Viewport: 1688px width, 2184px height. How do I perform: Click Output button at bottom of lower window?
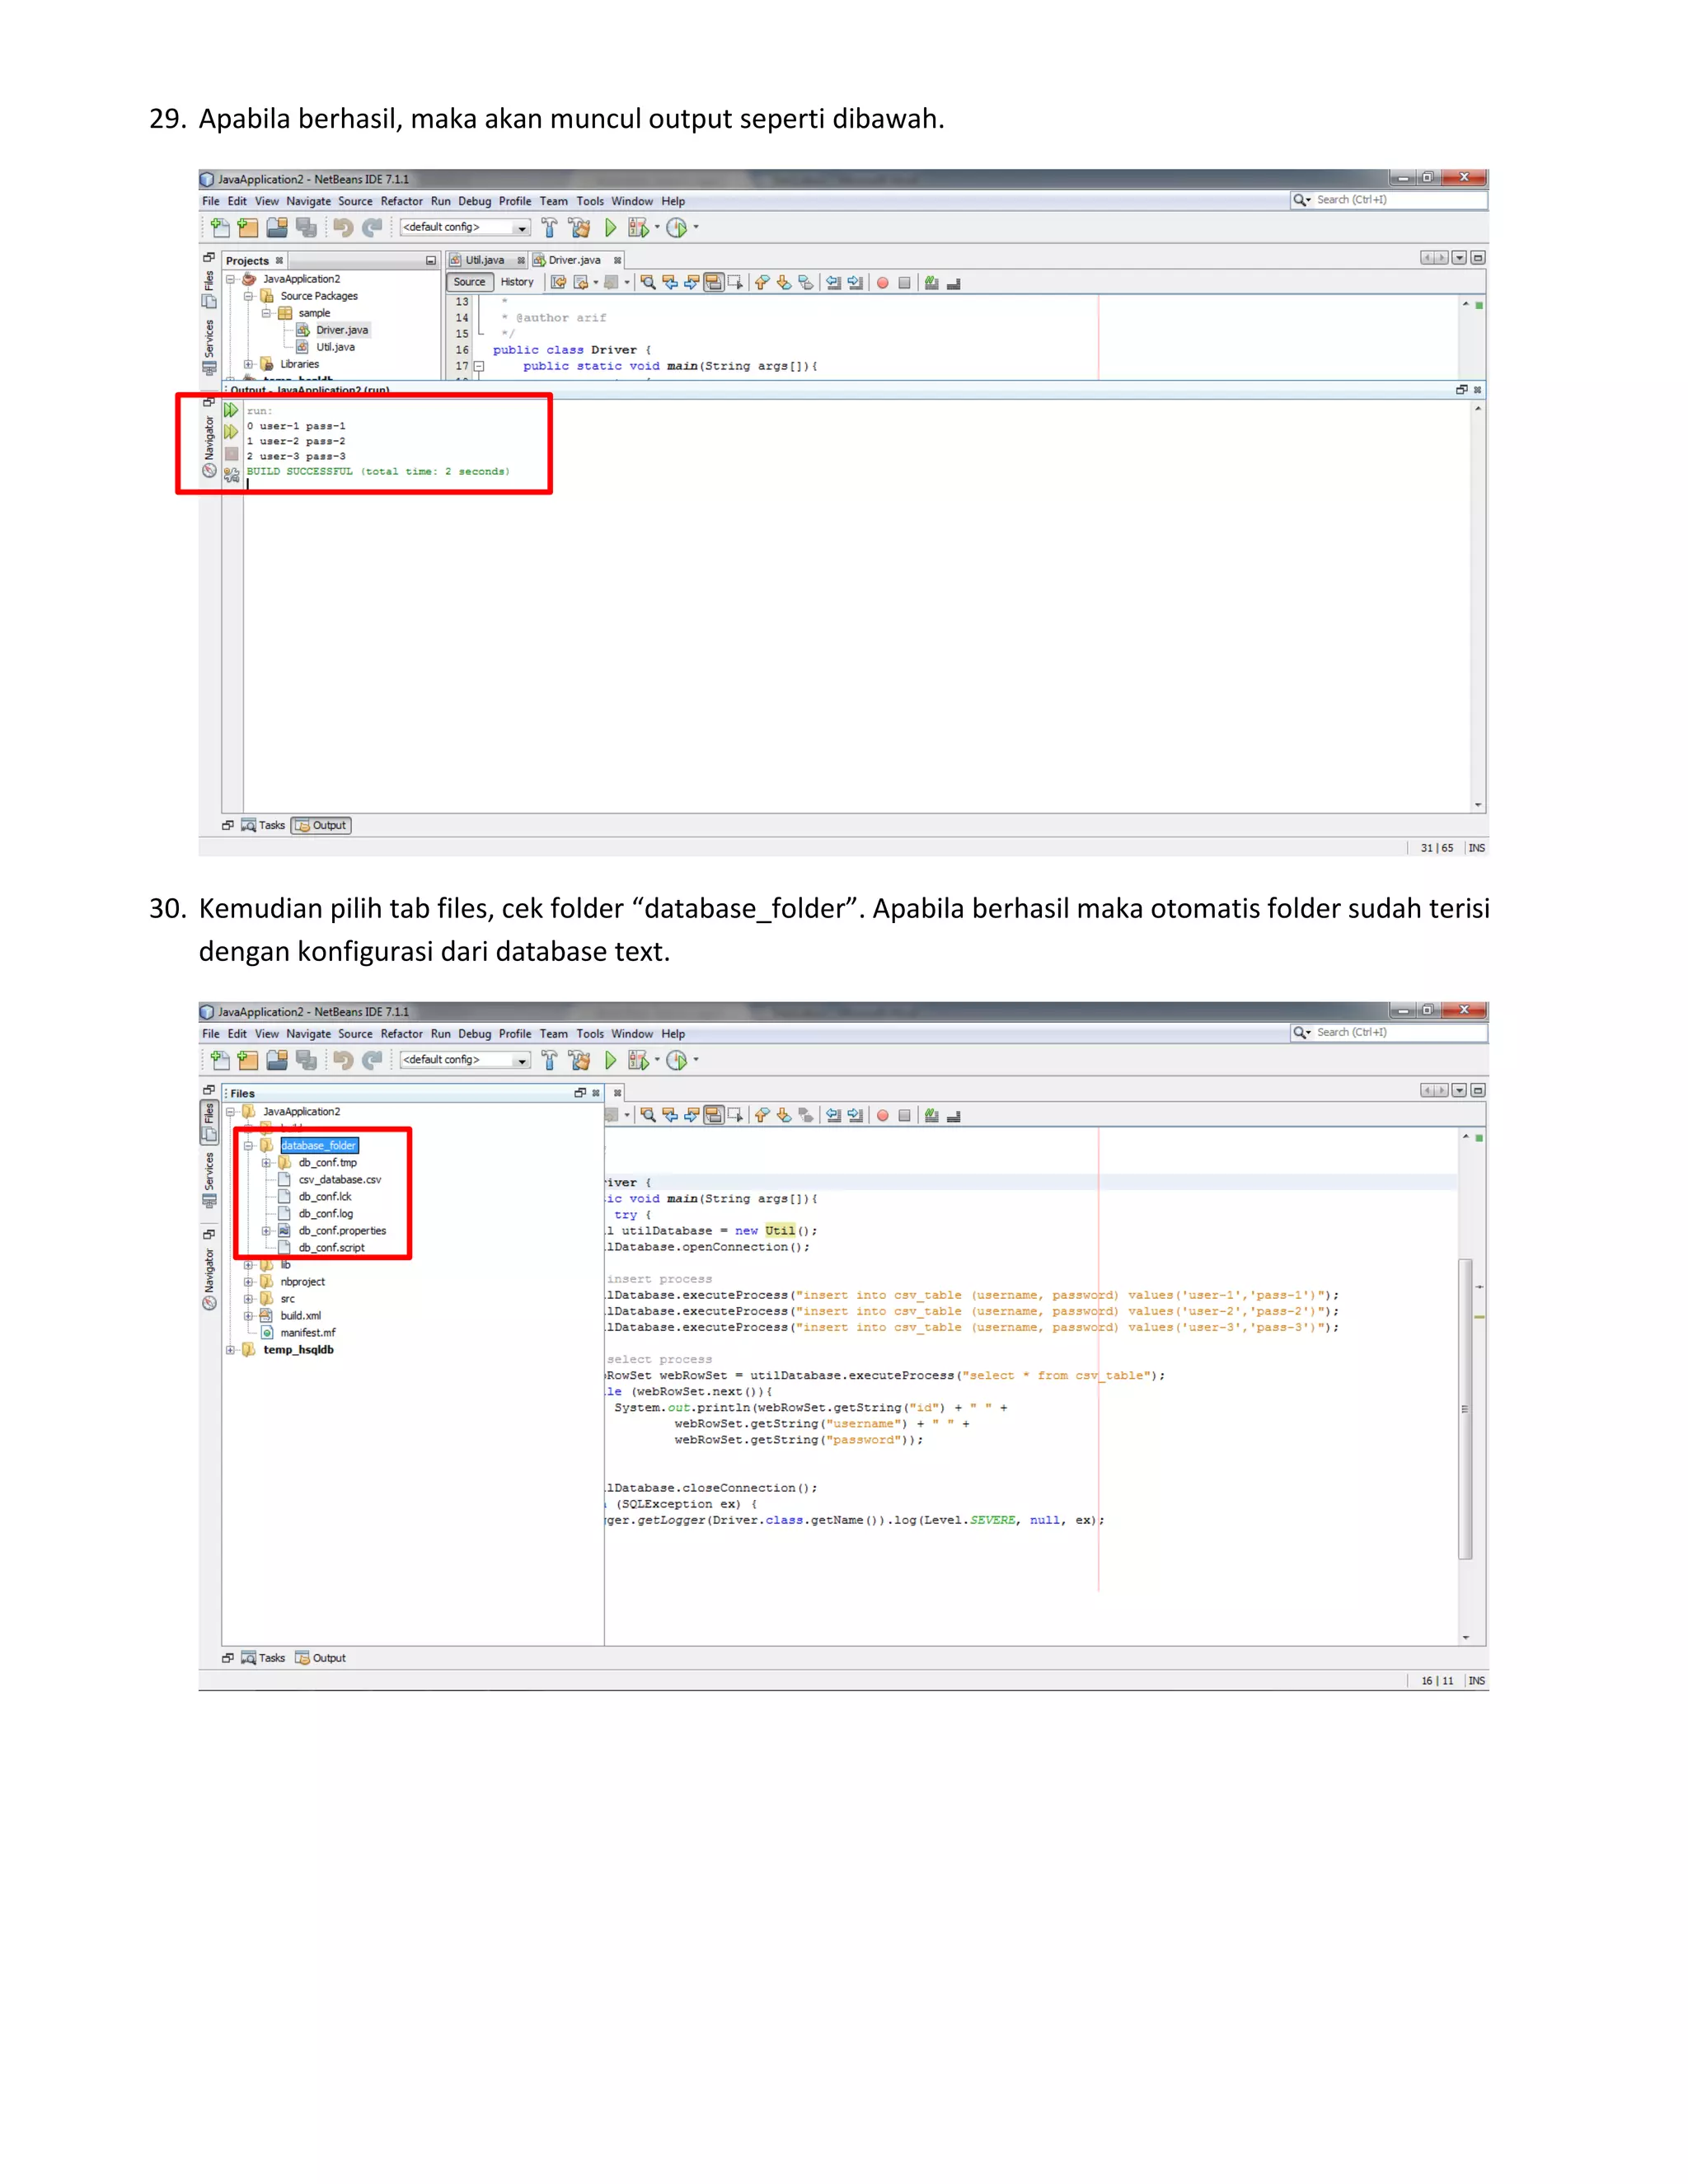coord(321,1657)
